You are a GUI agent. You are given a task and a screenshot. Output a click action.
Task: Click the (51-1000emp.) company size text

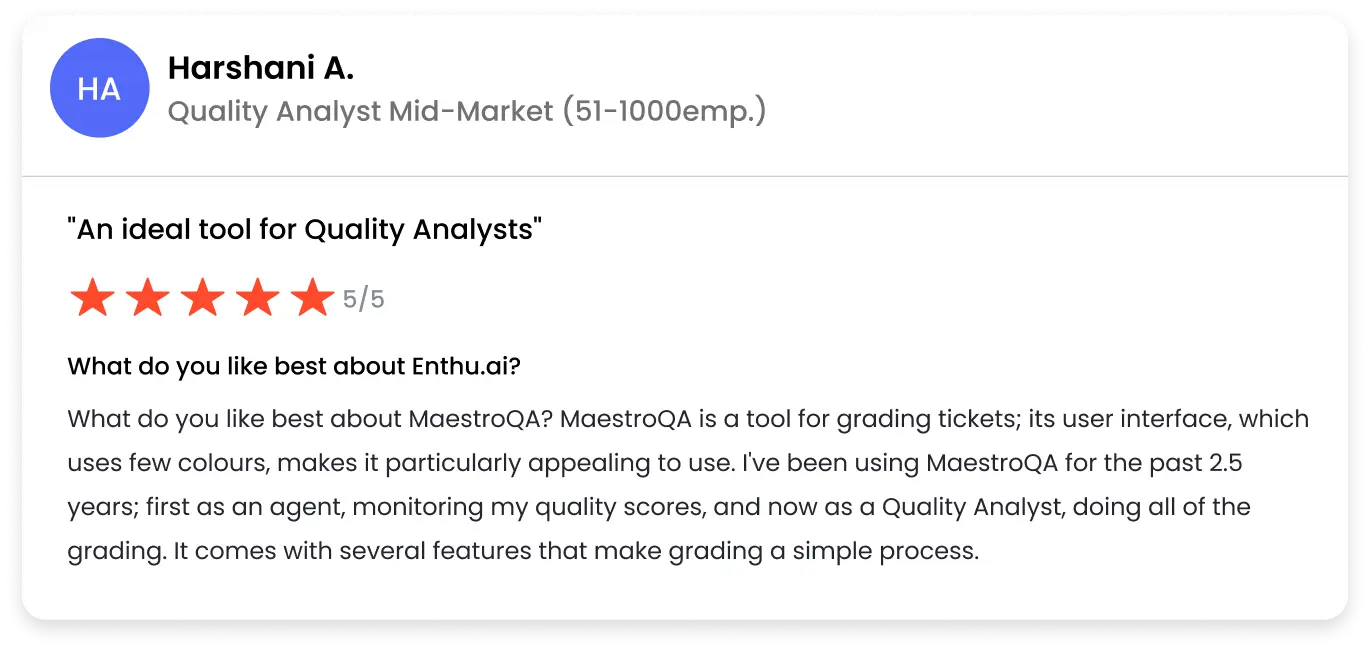[664, 111]
